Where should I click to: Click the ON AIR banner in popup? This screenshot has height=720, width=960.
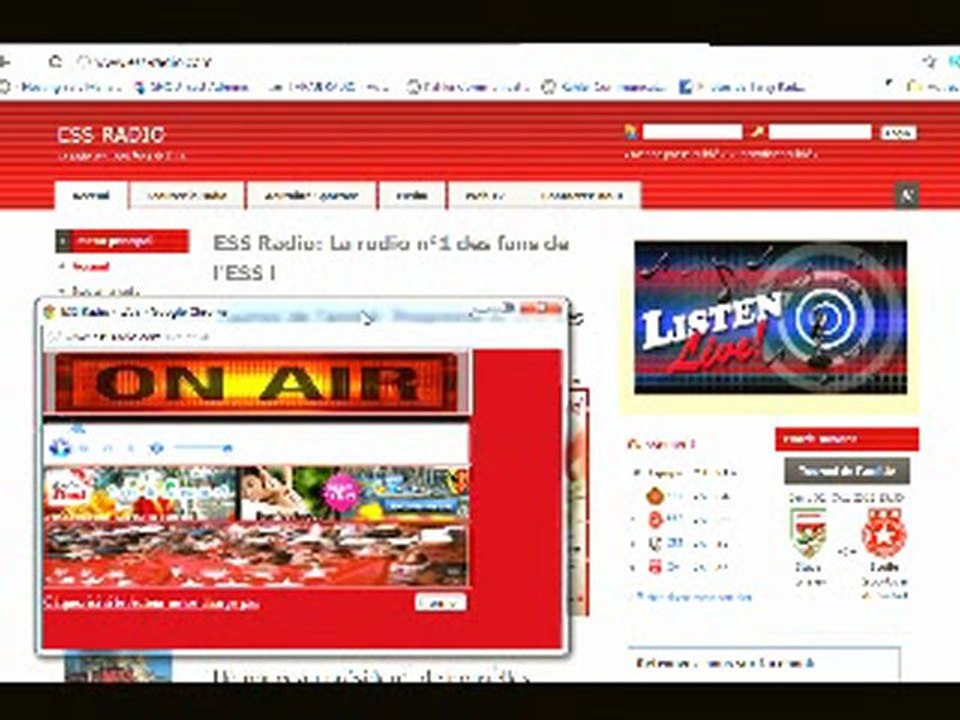(256, 383)
